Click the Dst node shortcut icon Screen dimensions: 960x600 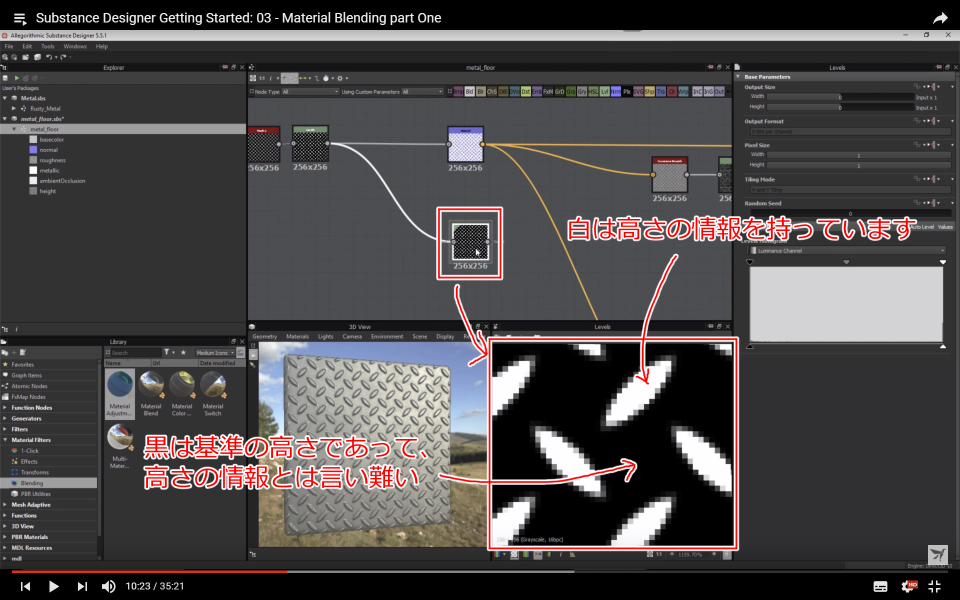coord(525,92)
